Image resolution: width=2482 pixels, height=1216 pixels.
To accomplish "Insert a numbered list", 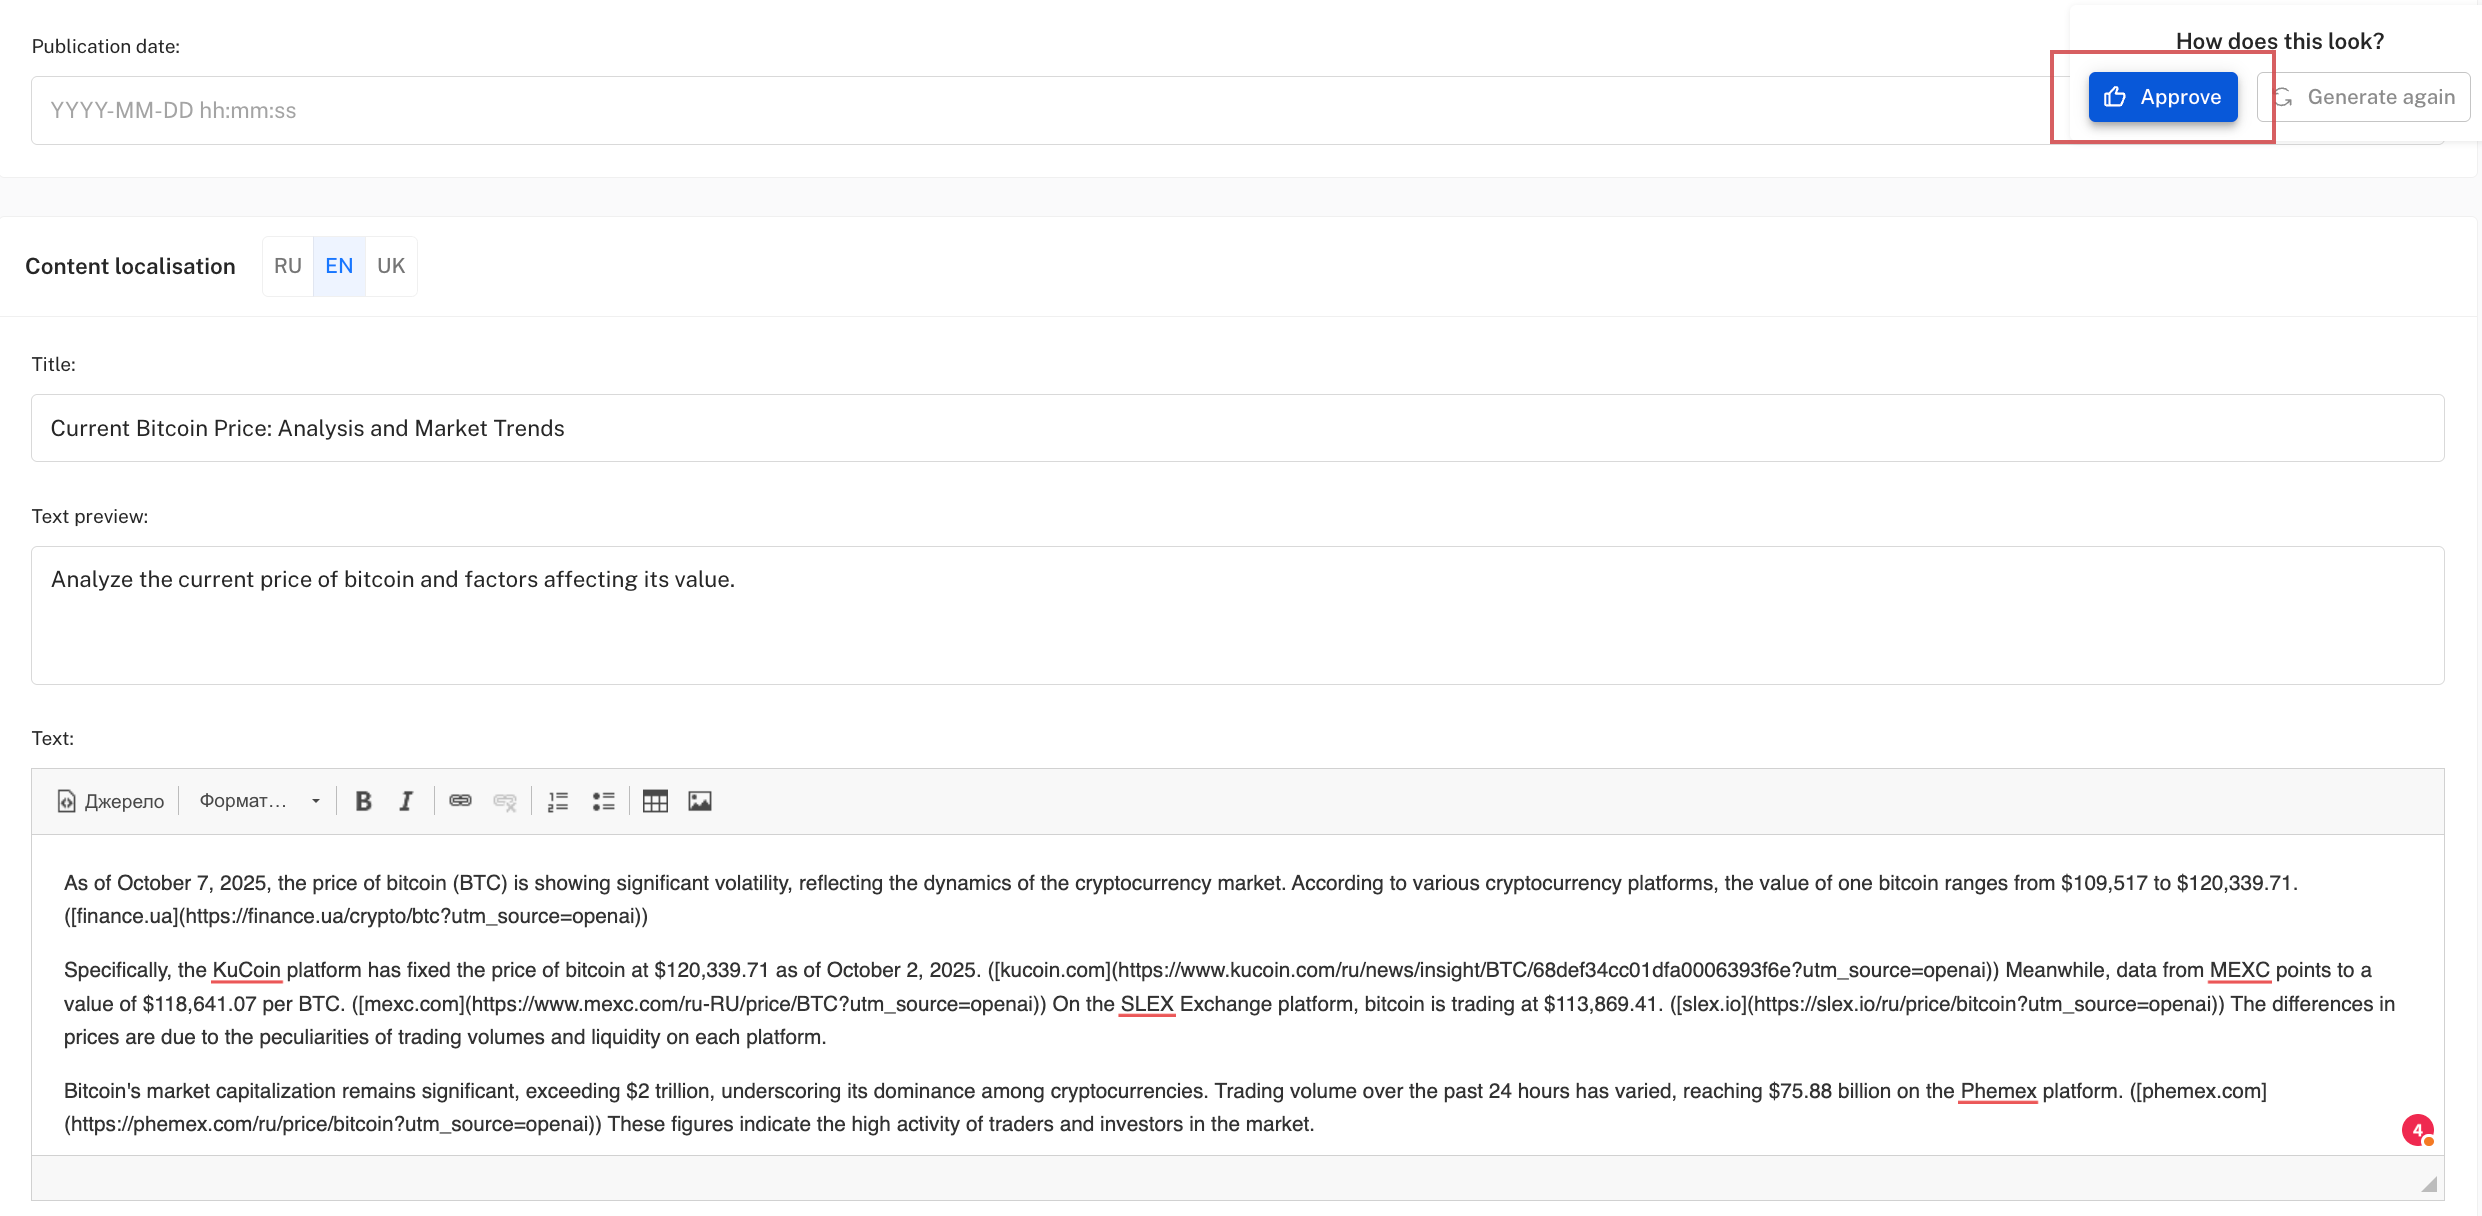I will click(x=558, y=801).
